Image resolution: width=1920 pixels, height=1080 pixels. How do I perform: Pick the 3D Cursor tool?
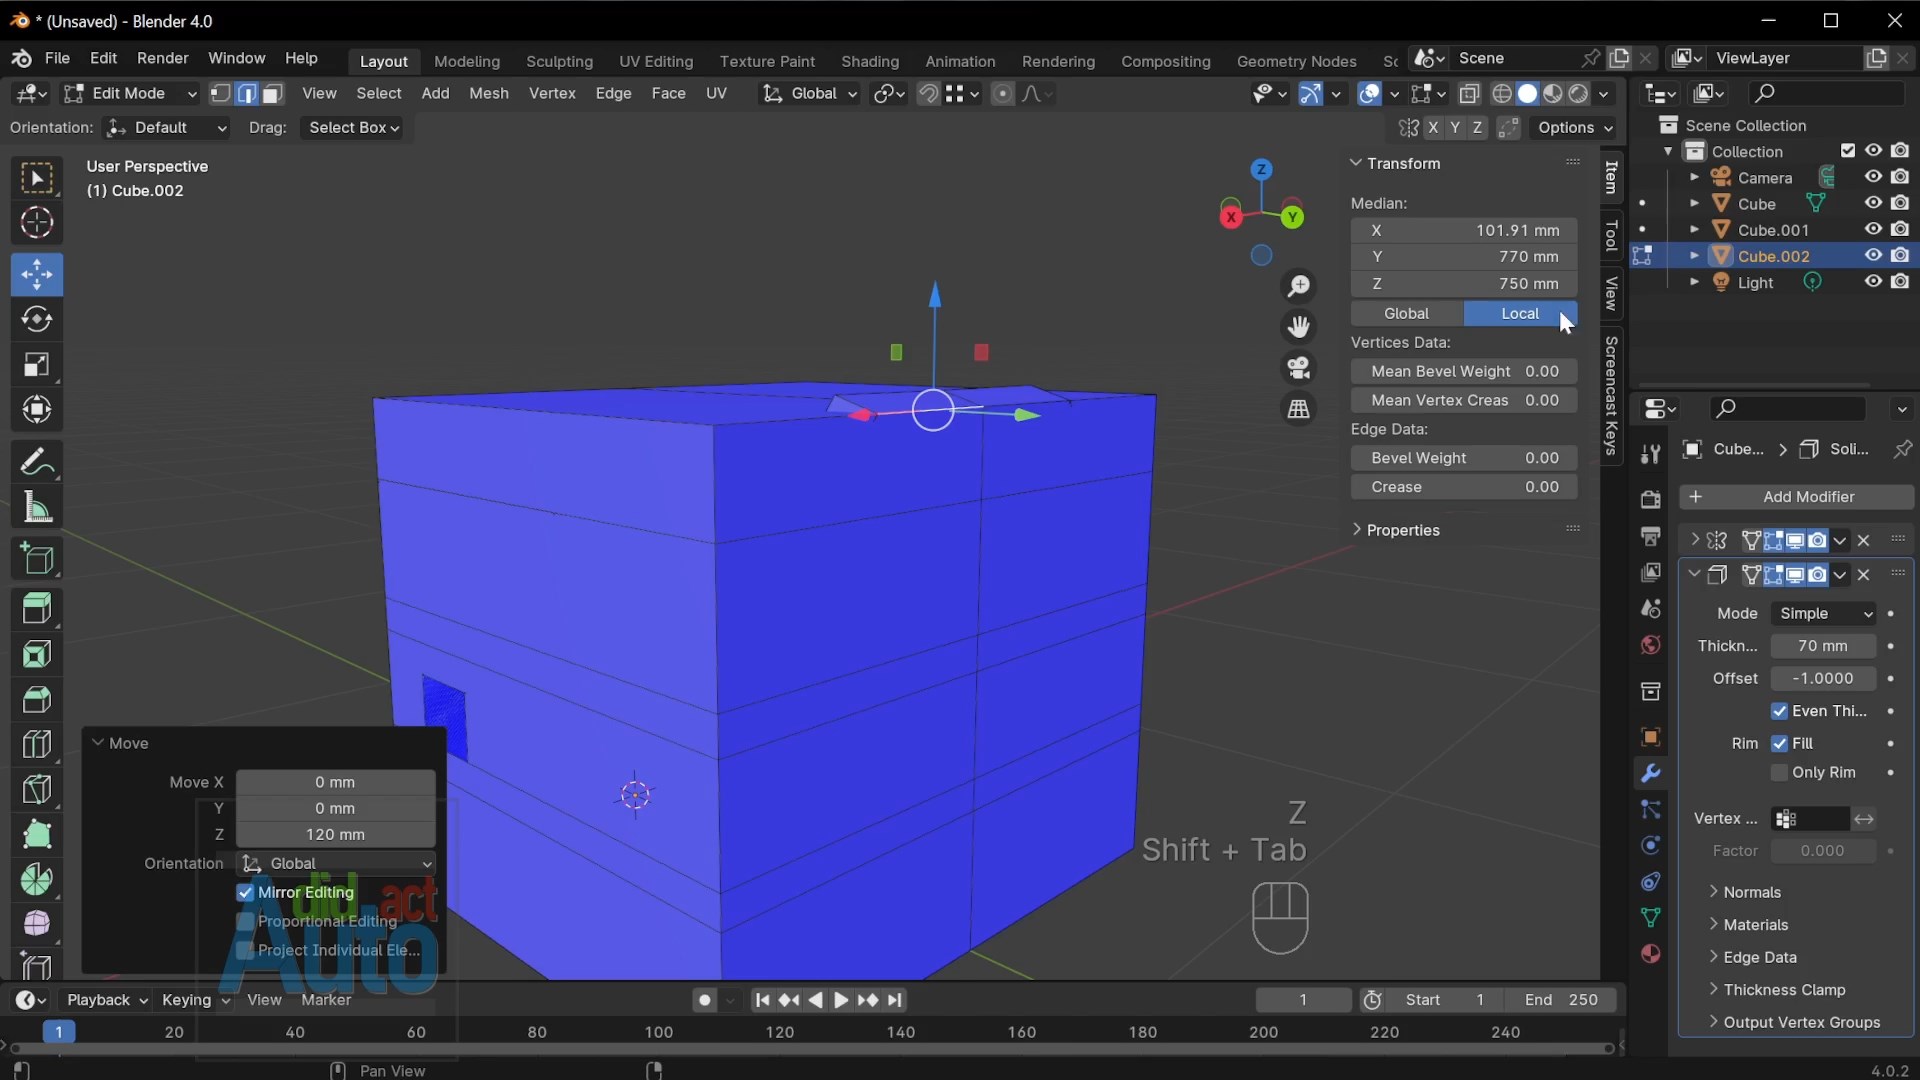pos(37,223)
